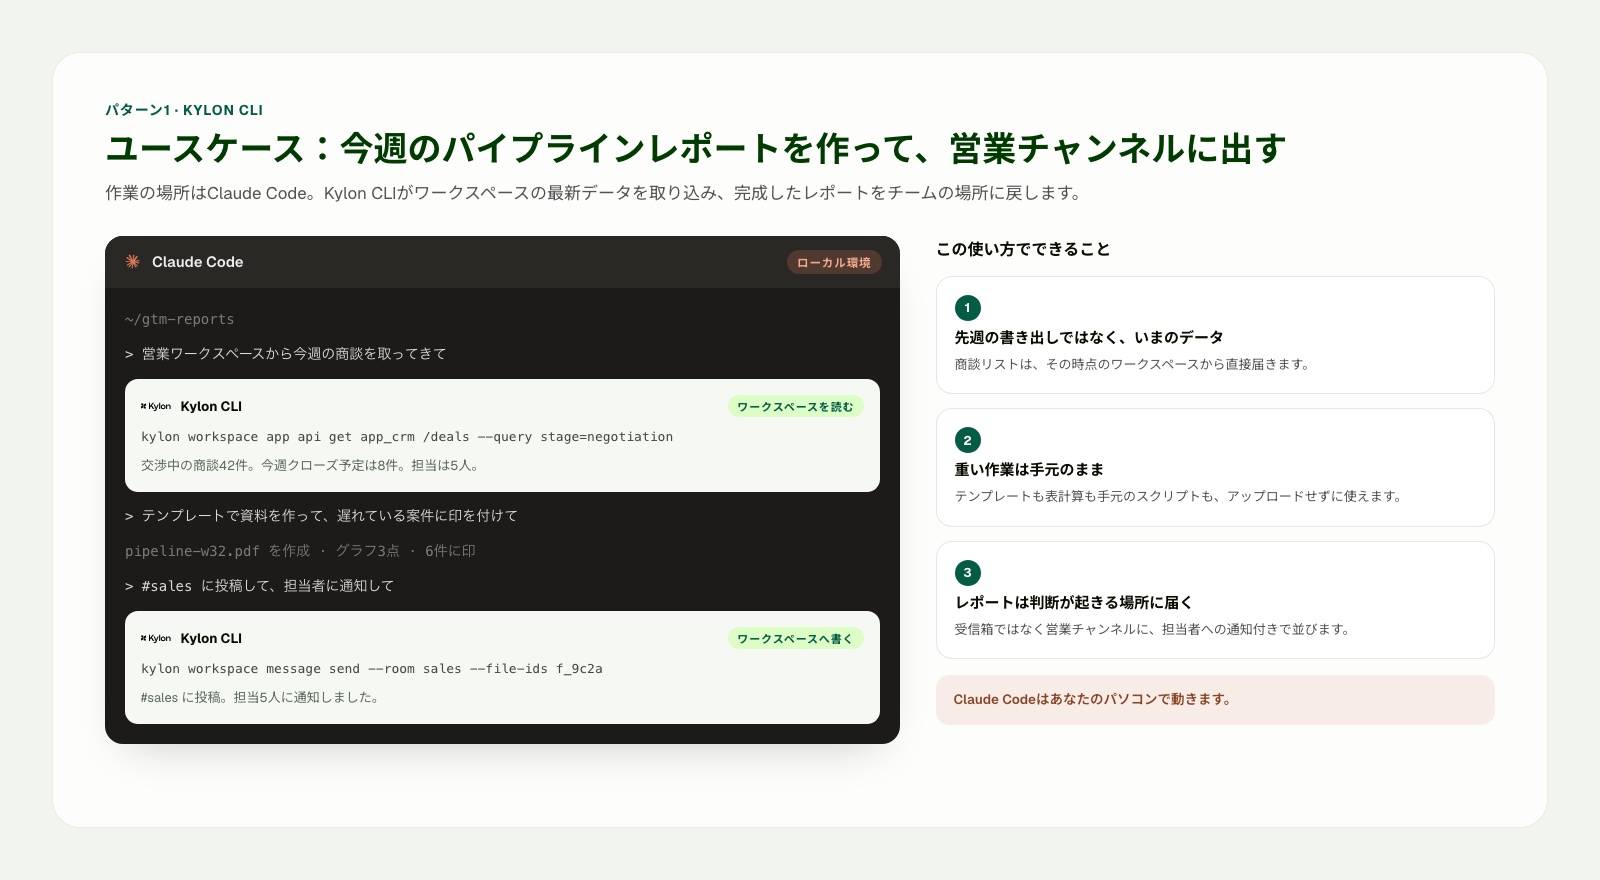The height and width of the screenshot is (880, 1600).
Task: Click the numbered badge 3 circle
Action: (x=968, y=573)
